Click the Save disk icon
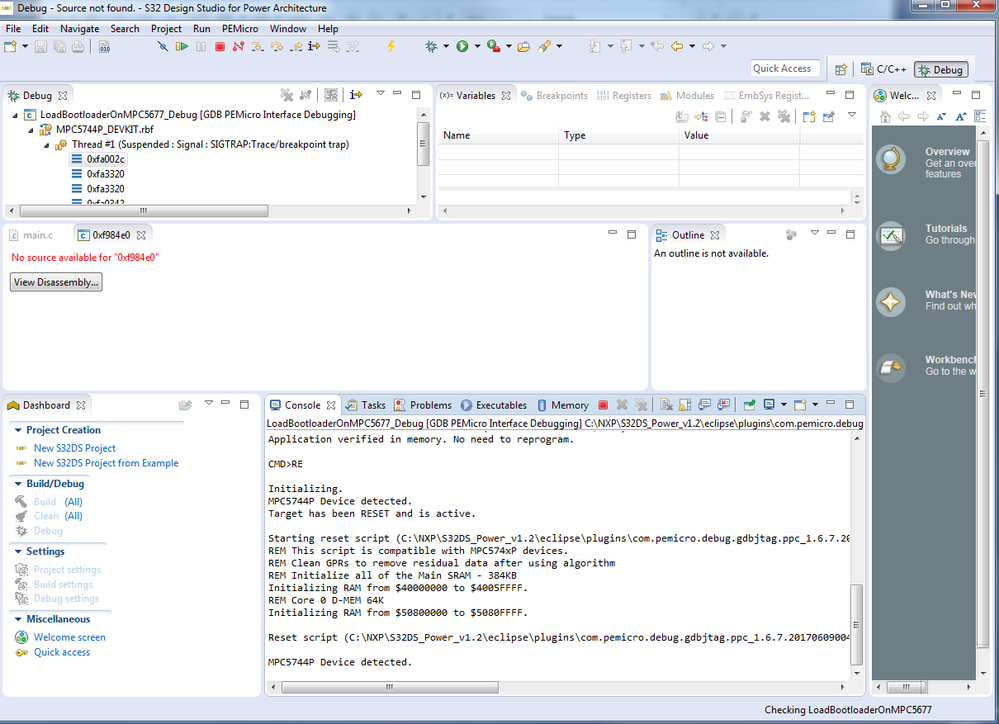 click(x=41, y=46)
